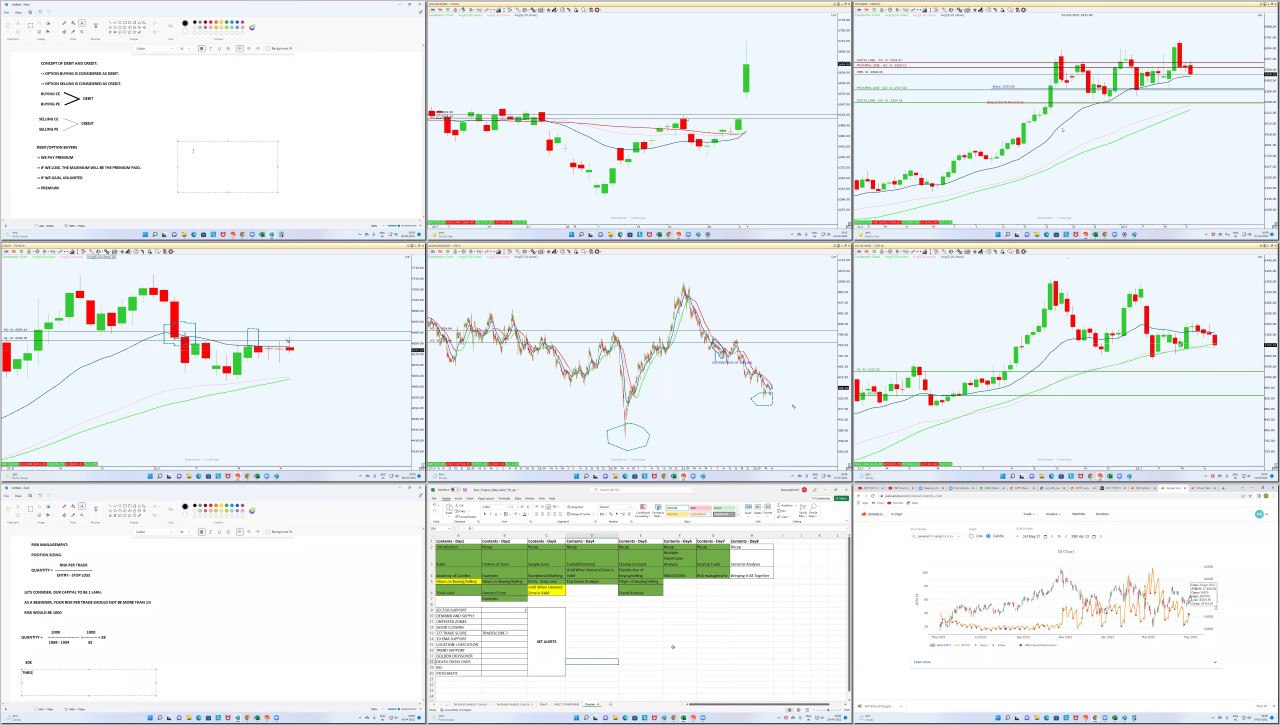
Task: Open the Analyse dropdown on Sensibull
Action: coord(1054,514)
